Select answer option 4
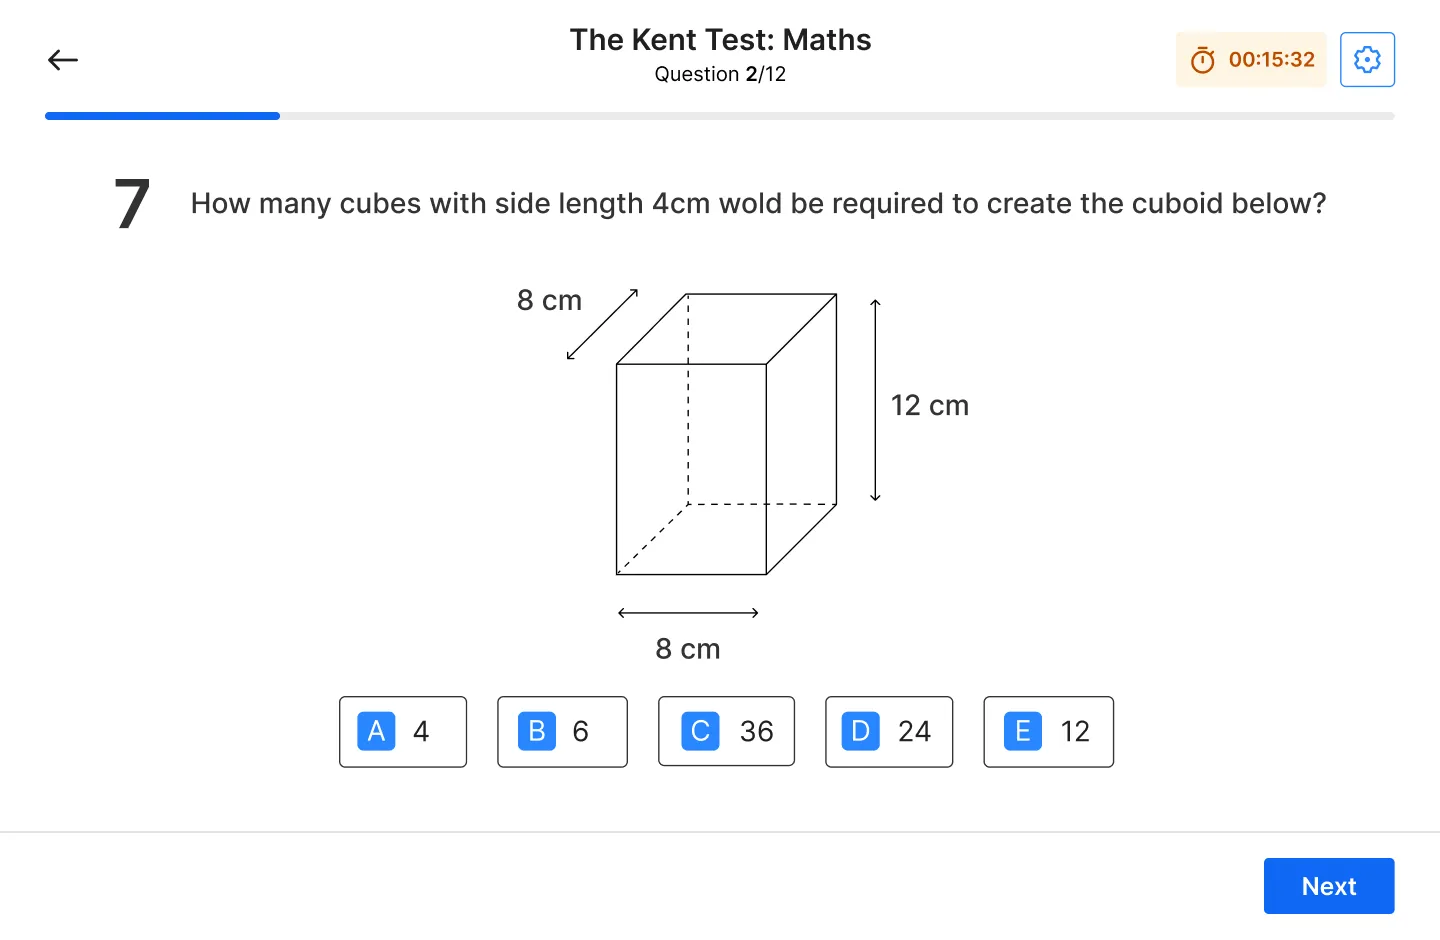1440x940 pixels. point(403,732)
